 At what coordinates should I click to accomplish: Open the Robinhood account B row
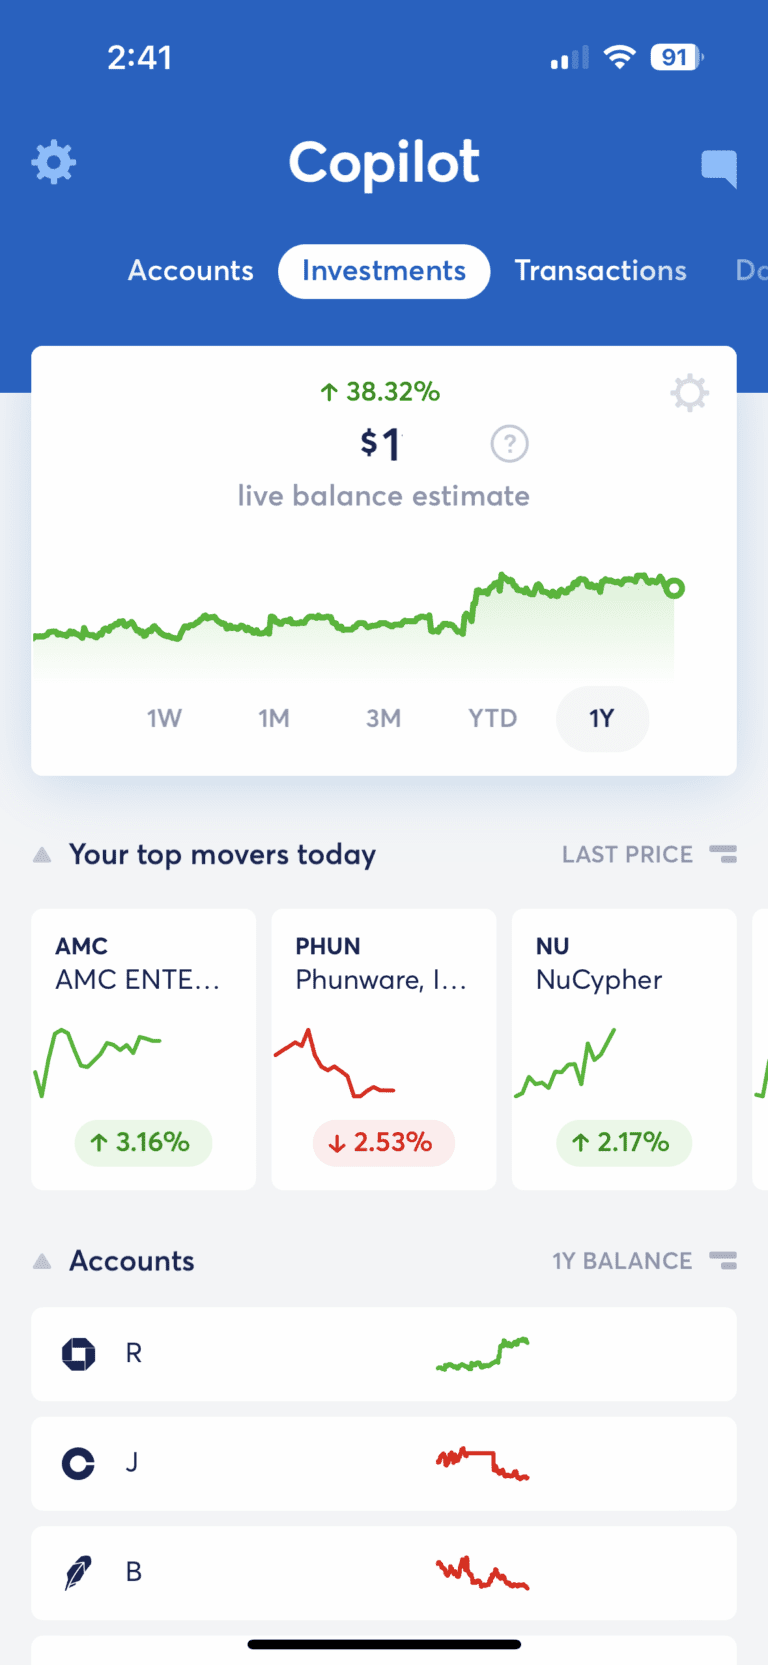(x=383, y=1572)
